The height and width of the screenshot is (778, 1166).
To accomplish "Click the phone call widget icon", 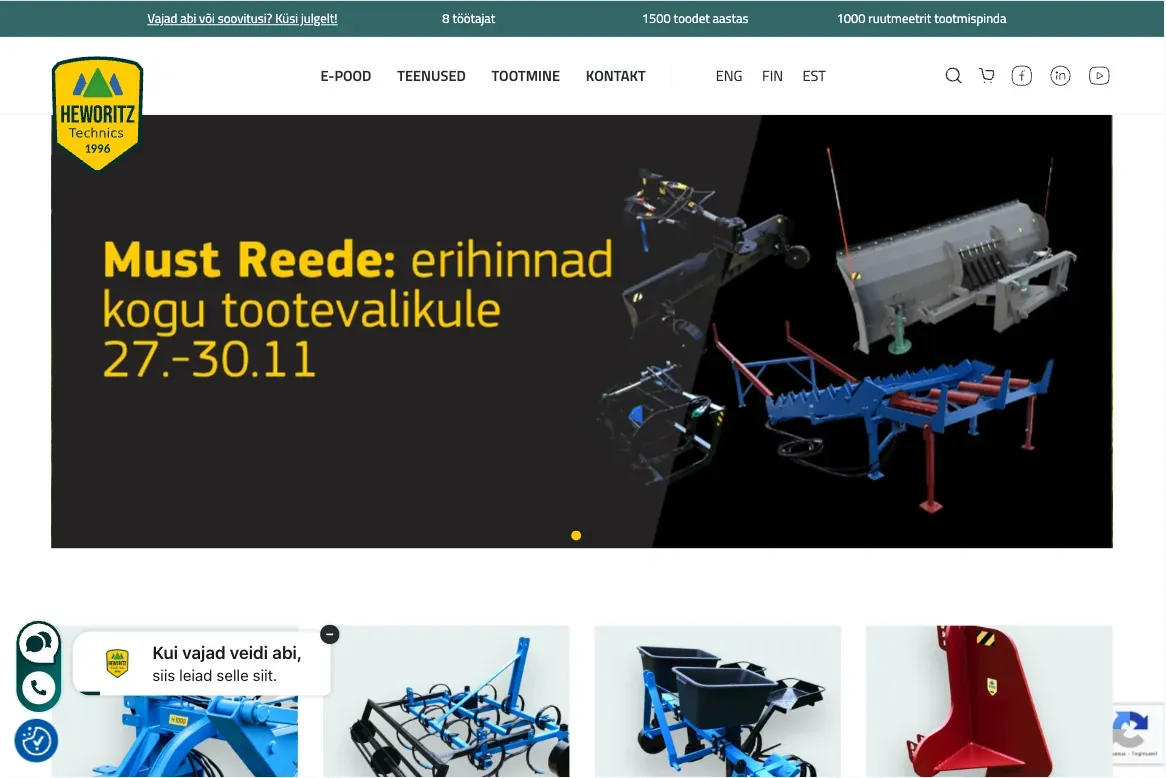I will point(38,688).
